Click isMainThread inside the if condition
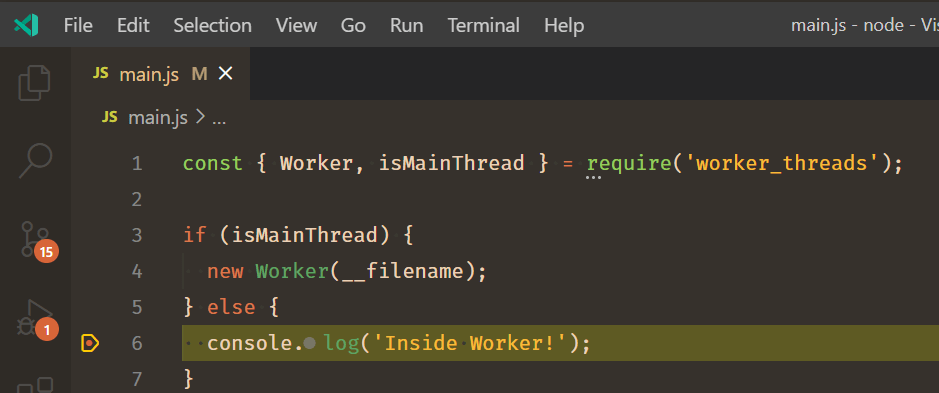Screen dimensions: 939x393 [x=305, y=235]
